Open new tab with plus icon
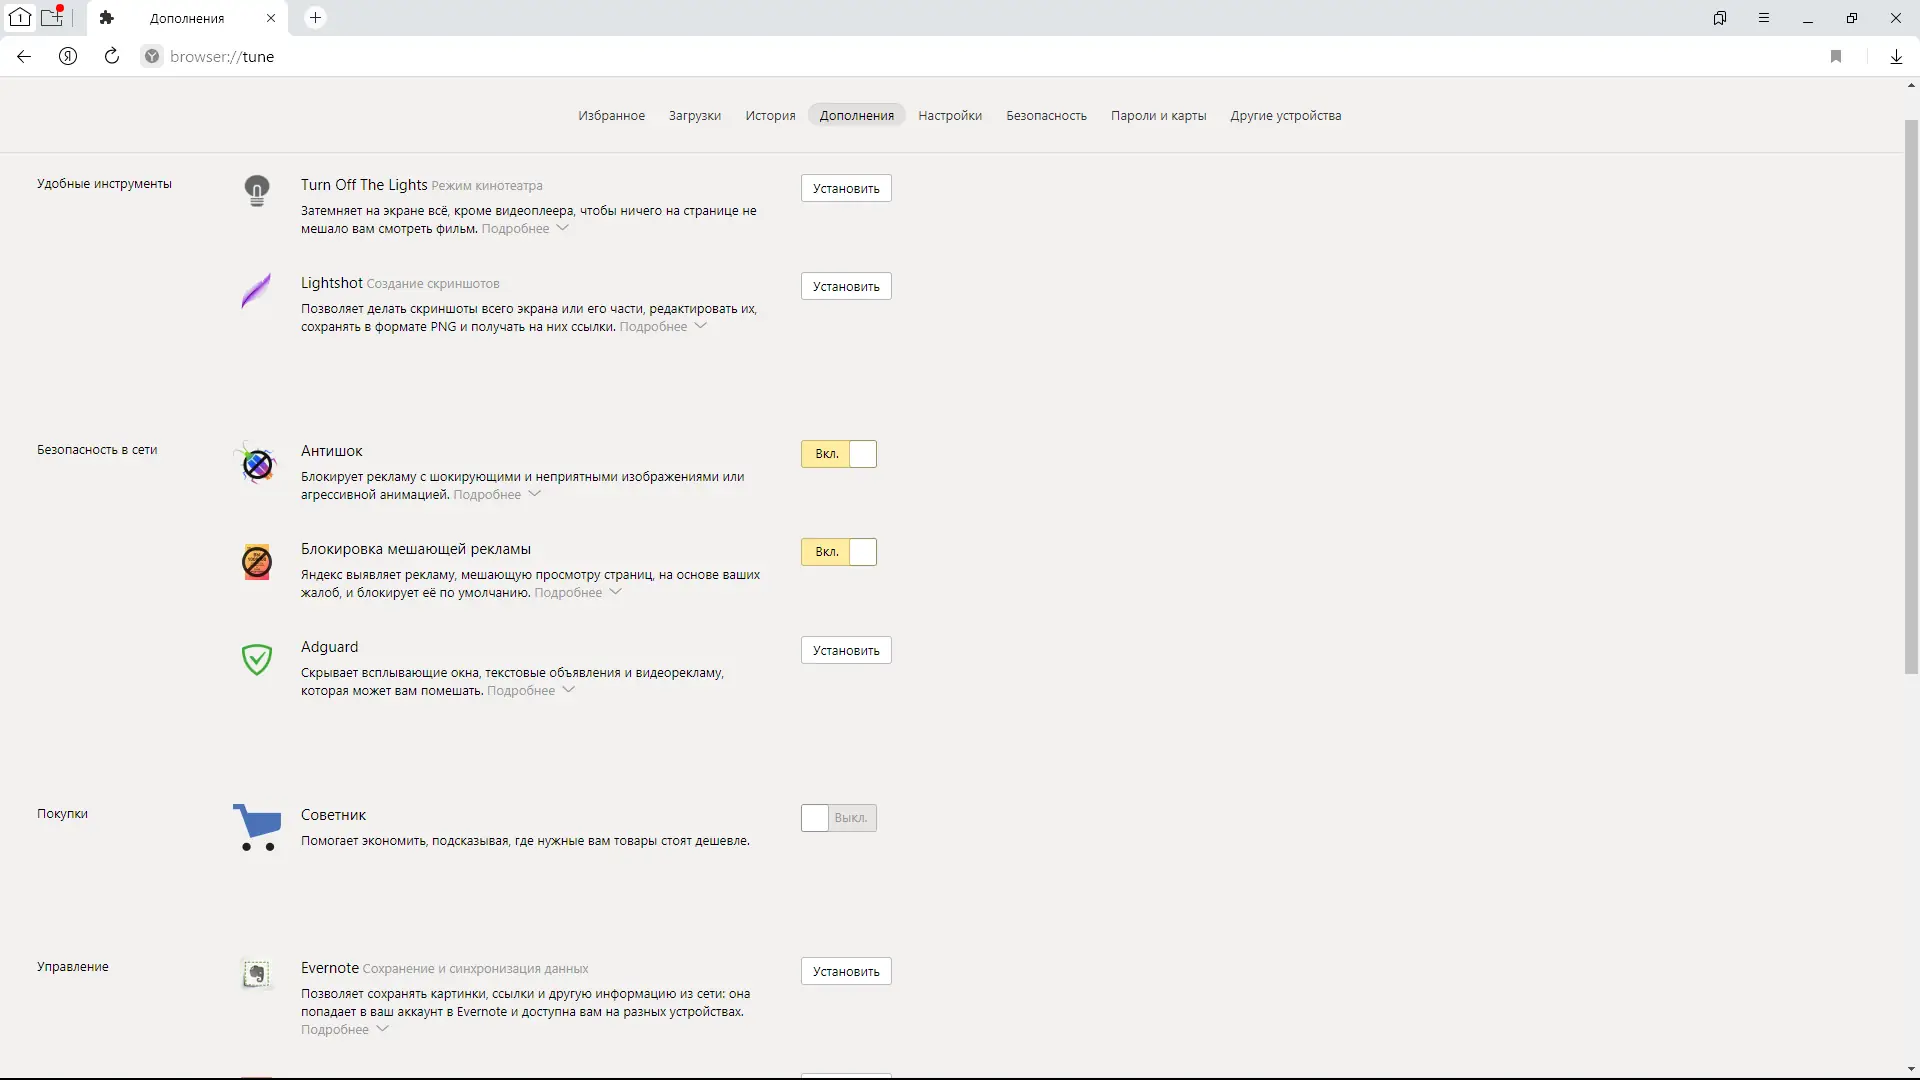 (315, 18)
